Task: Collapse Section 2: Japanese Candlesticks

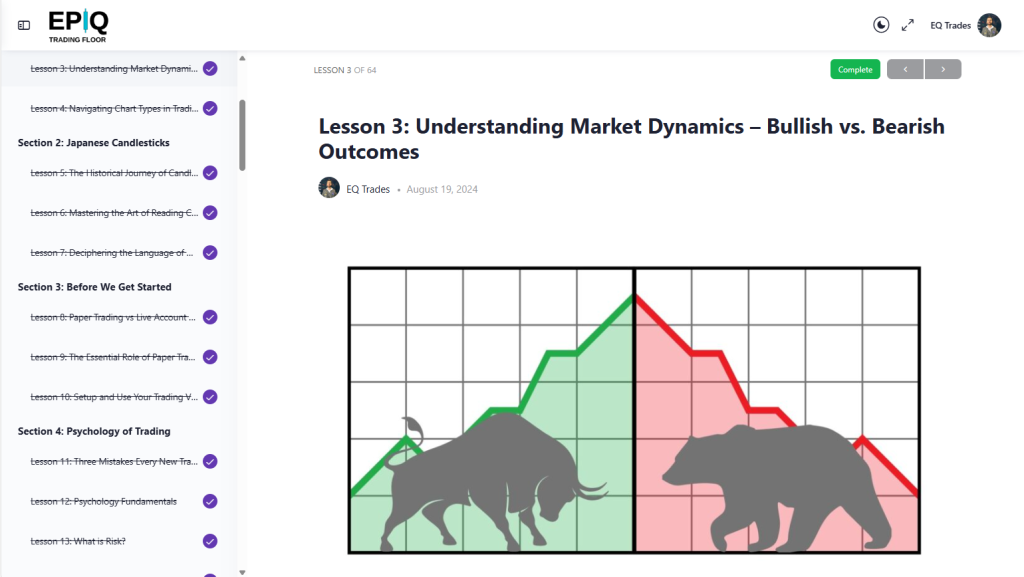Action: click(x=93, y=142)
